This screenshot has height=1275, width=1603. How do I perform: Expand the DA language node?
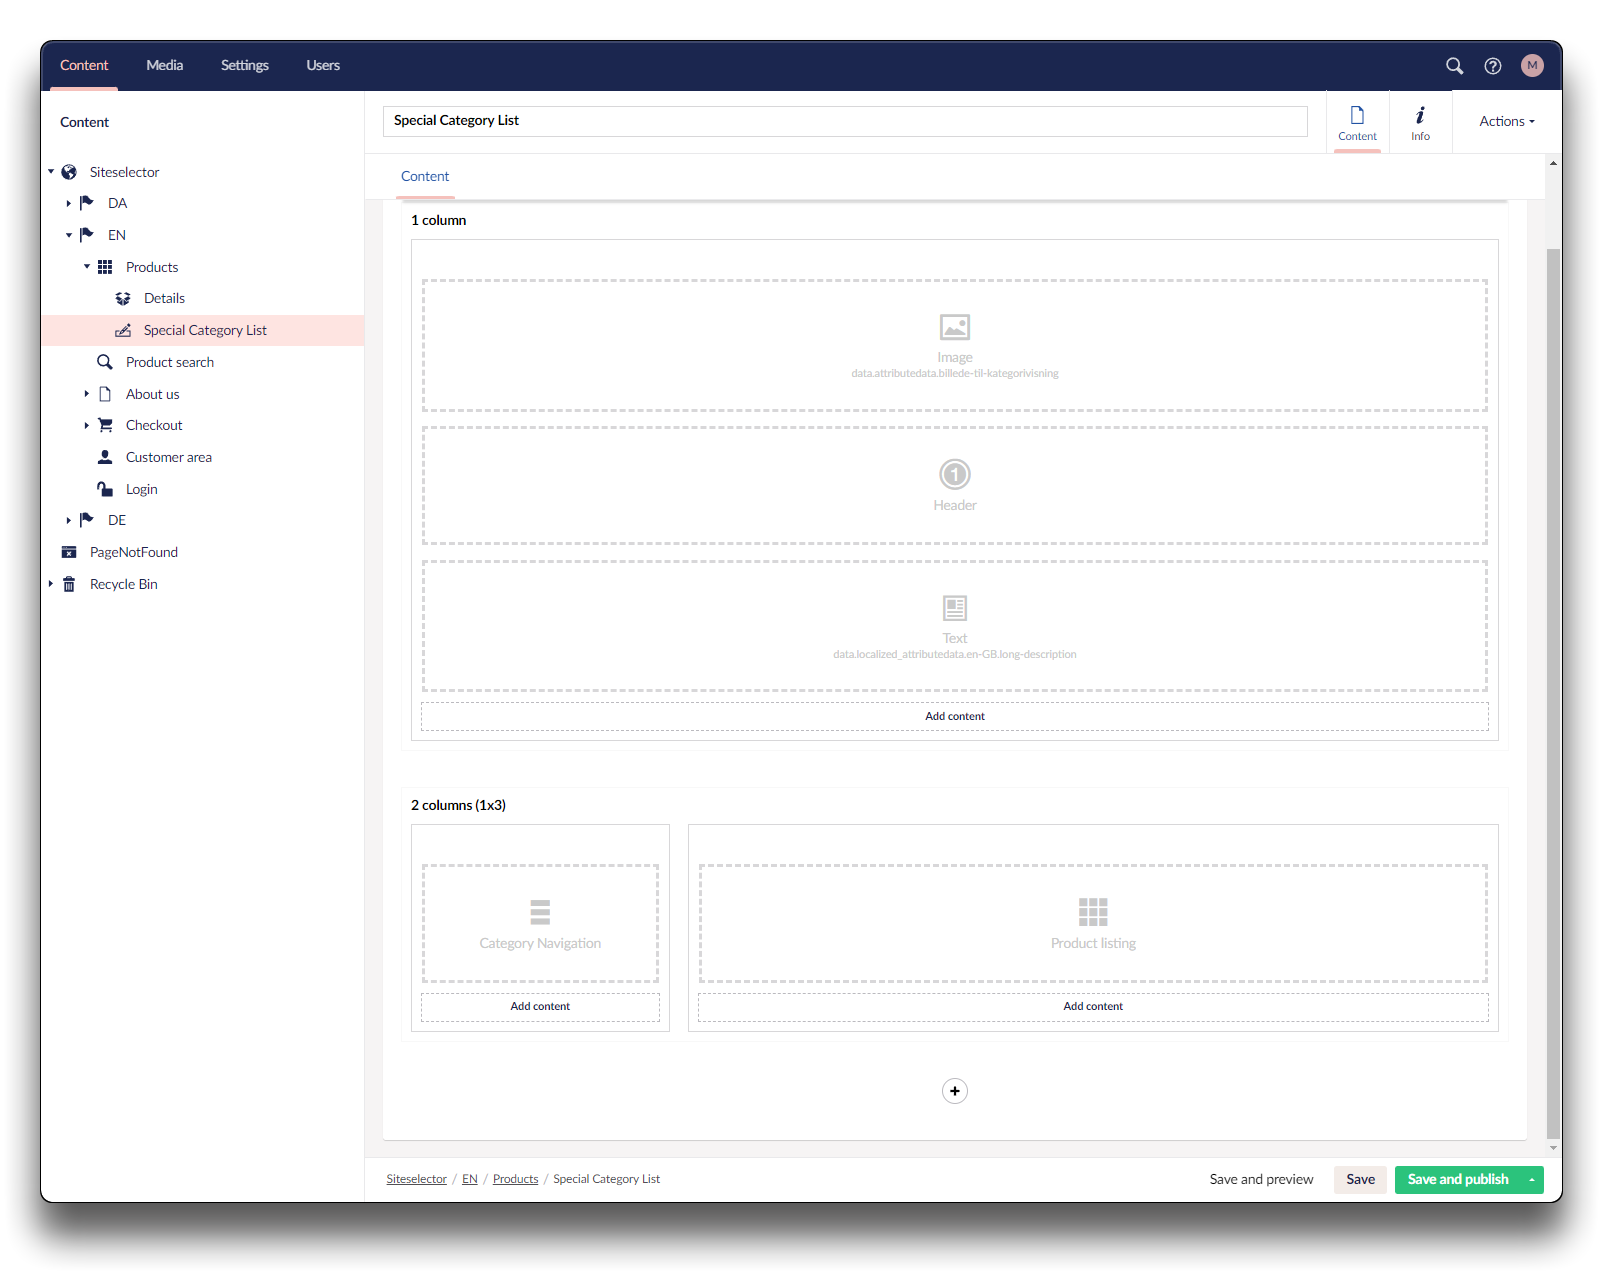click(x=69, y=204)
